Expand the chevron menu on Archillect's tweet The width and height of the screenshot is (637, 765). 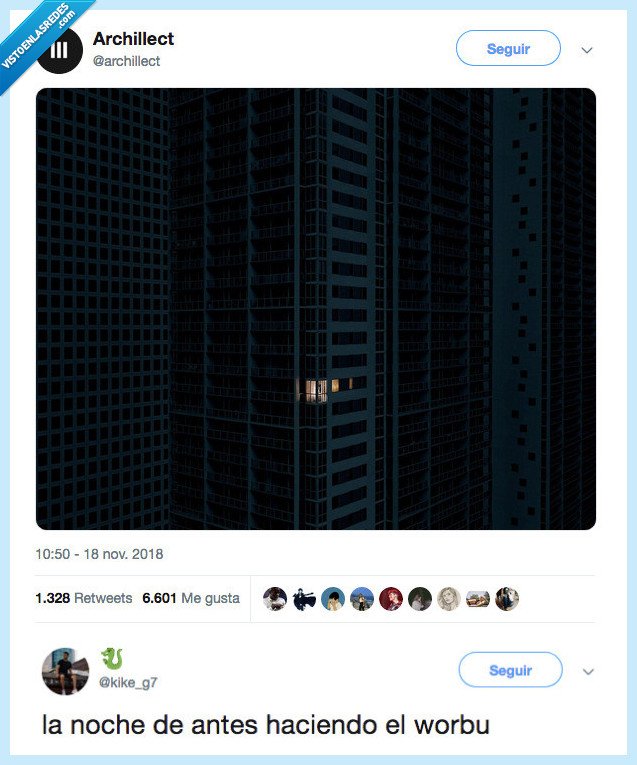point(587,50)
